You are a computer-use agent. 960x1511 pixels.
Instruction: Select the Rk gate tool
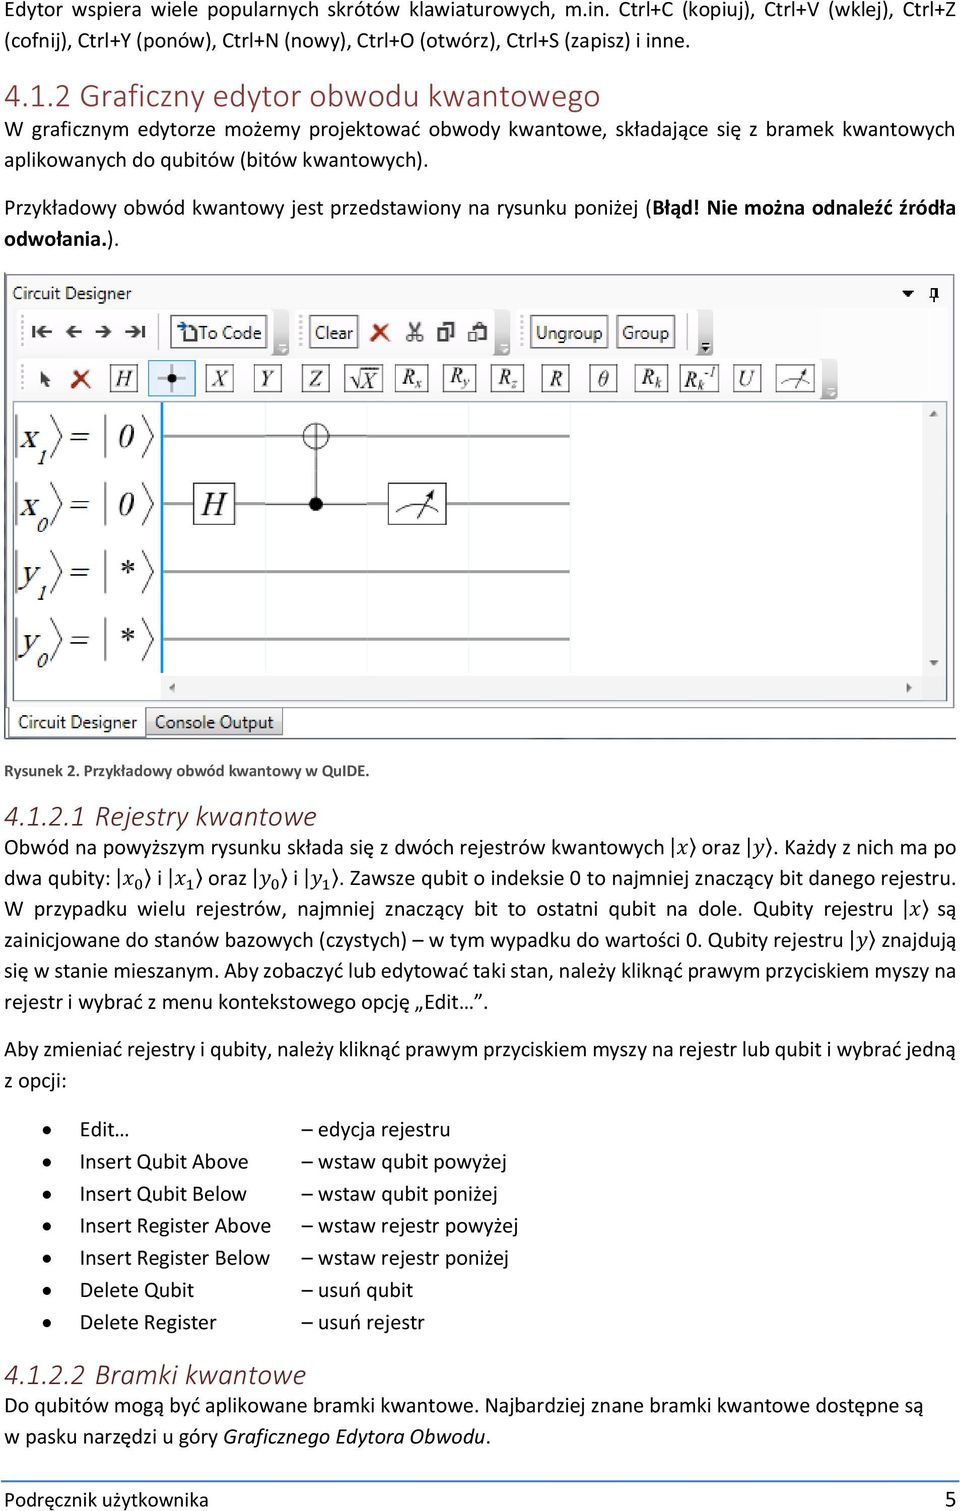[651, 379]
